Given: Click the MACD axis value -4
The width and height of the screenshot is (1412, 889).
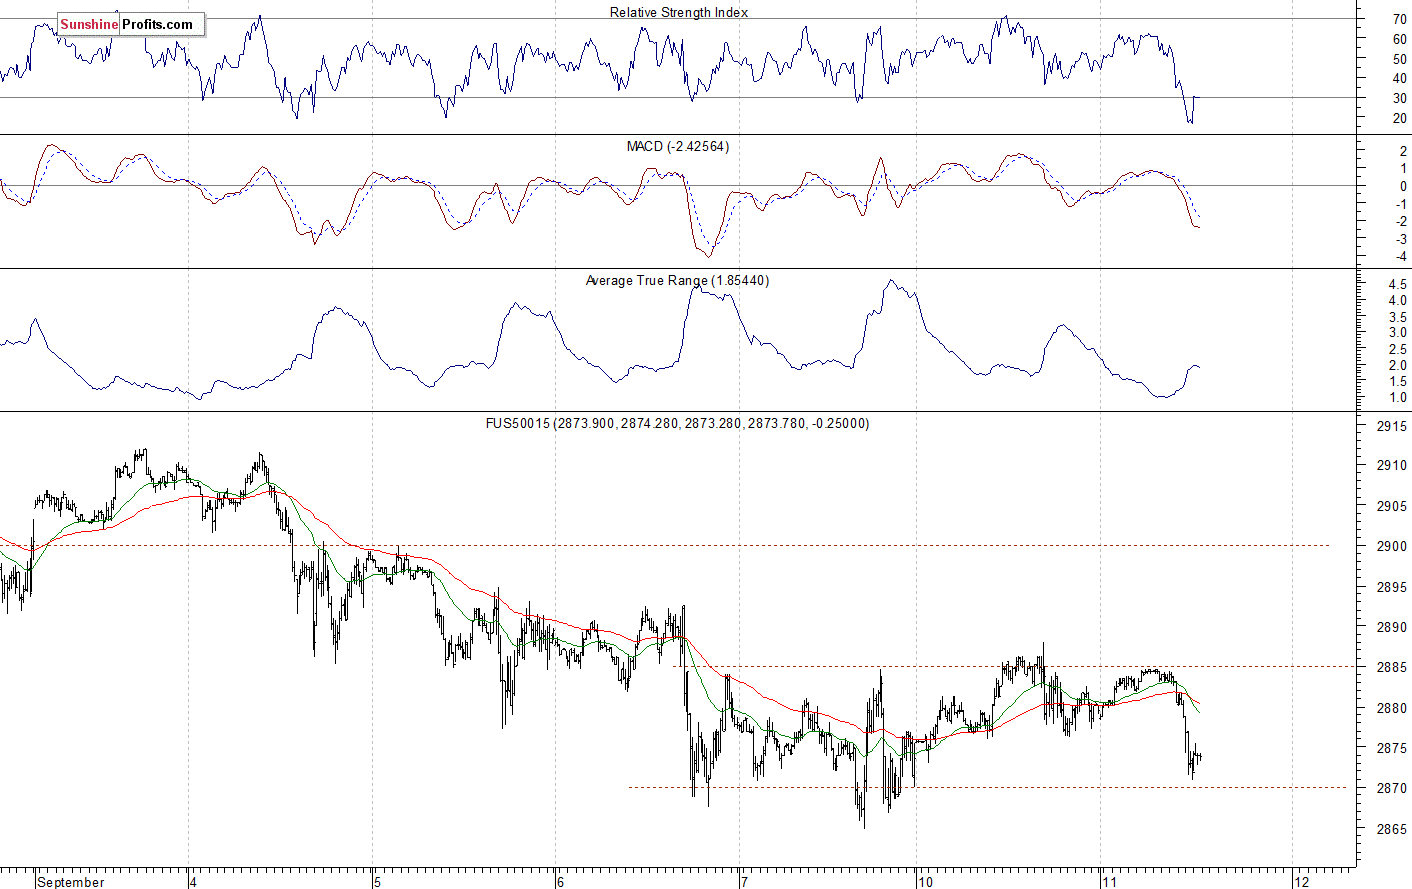Looking at the screenshot, I should (1401, 257).
